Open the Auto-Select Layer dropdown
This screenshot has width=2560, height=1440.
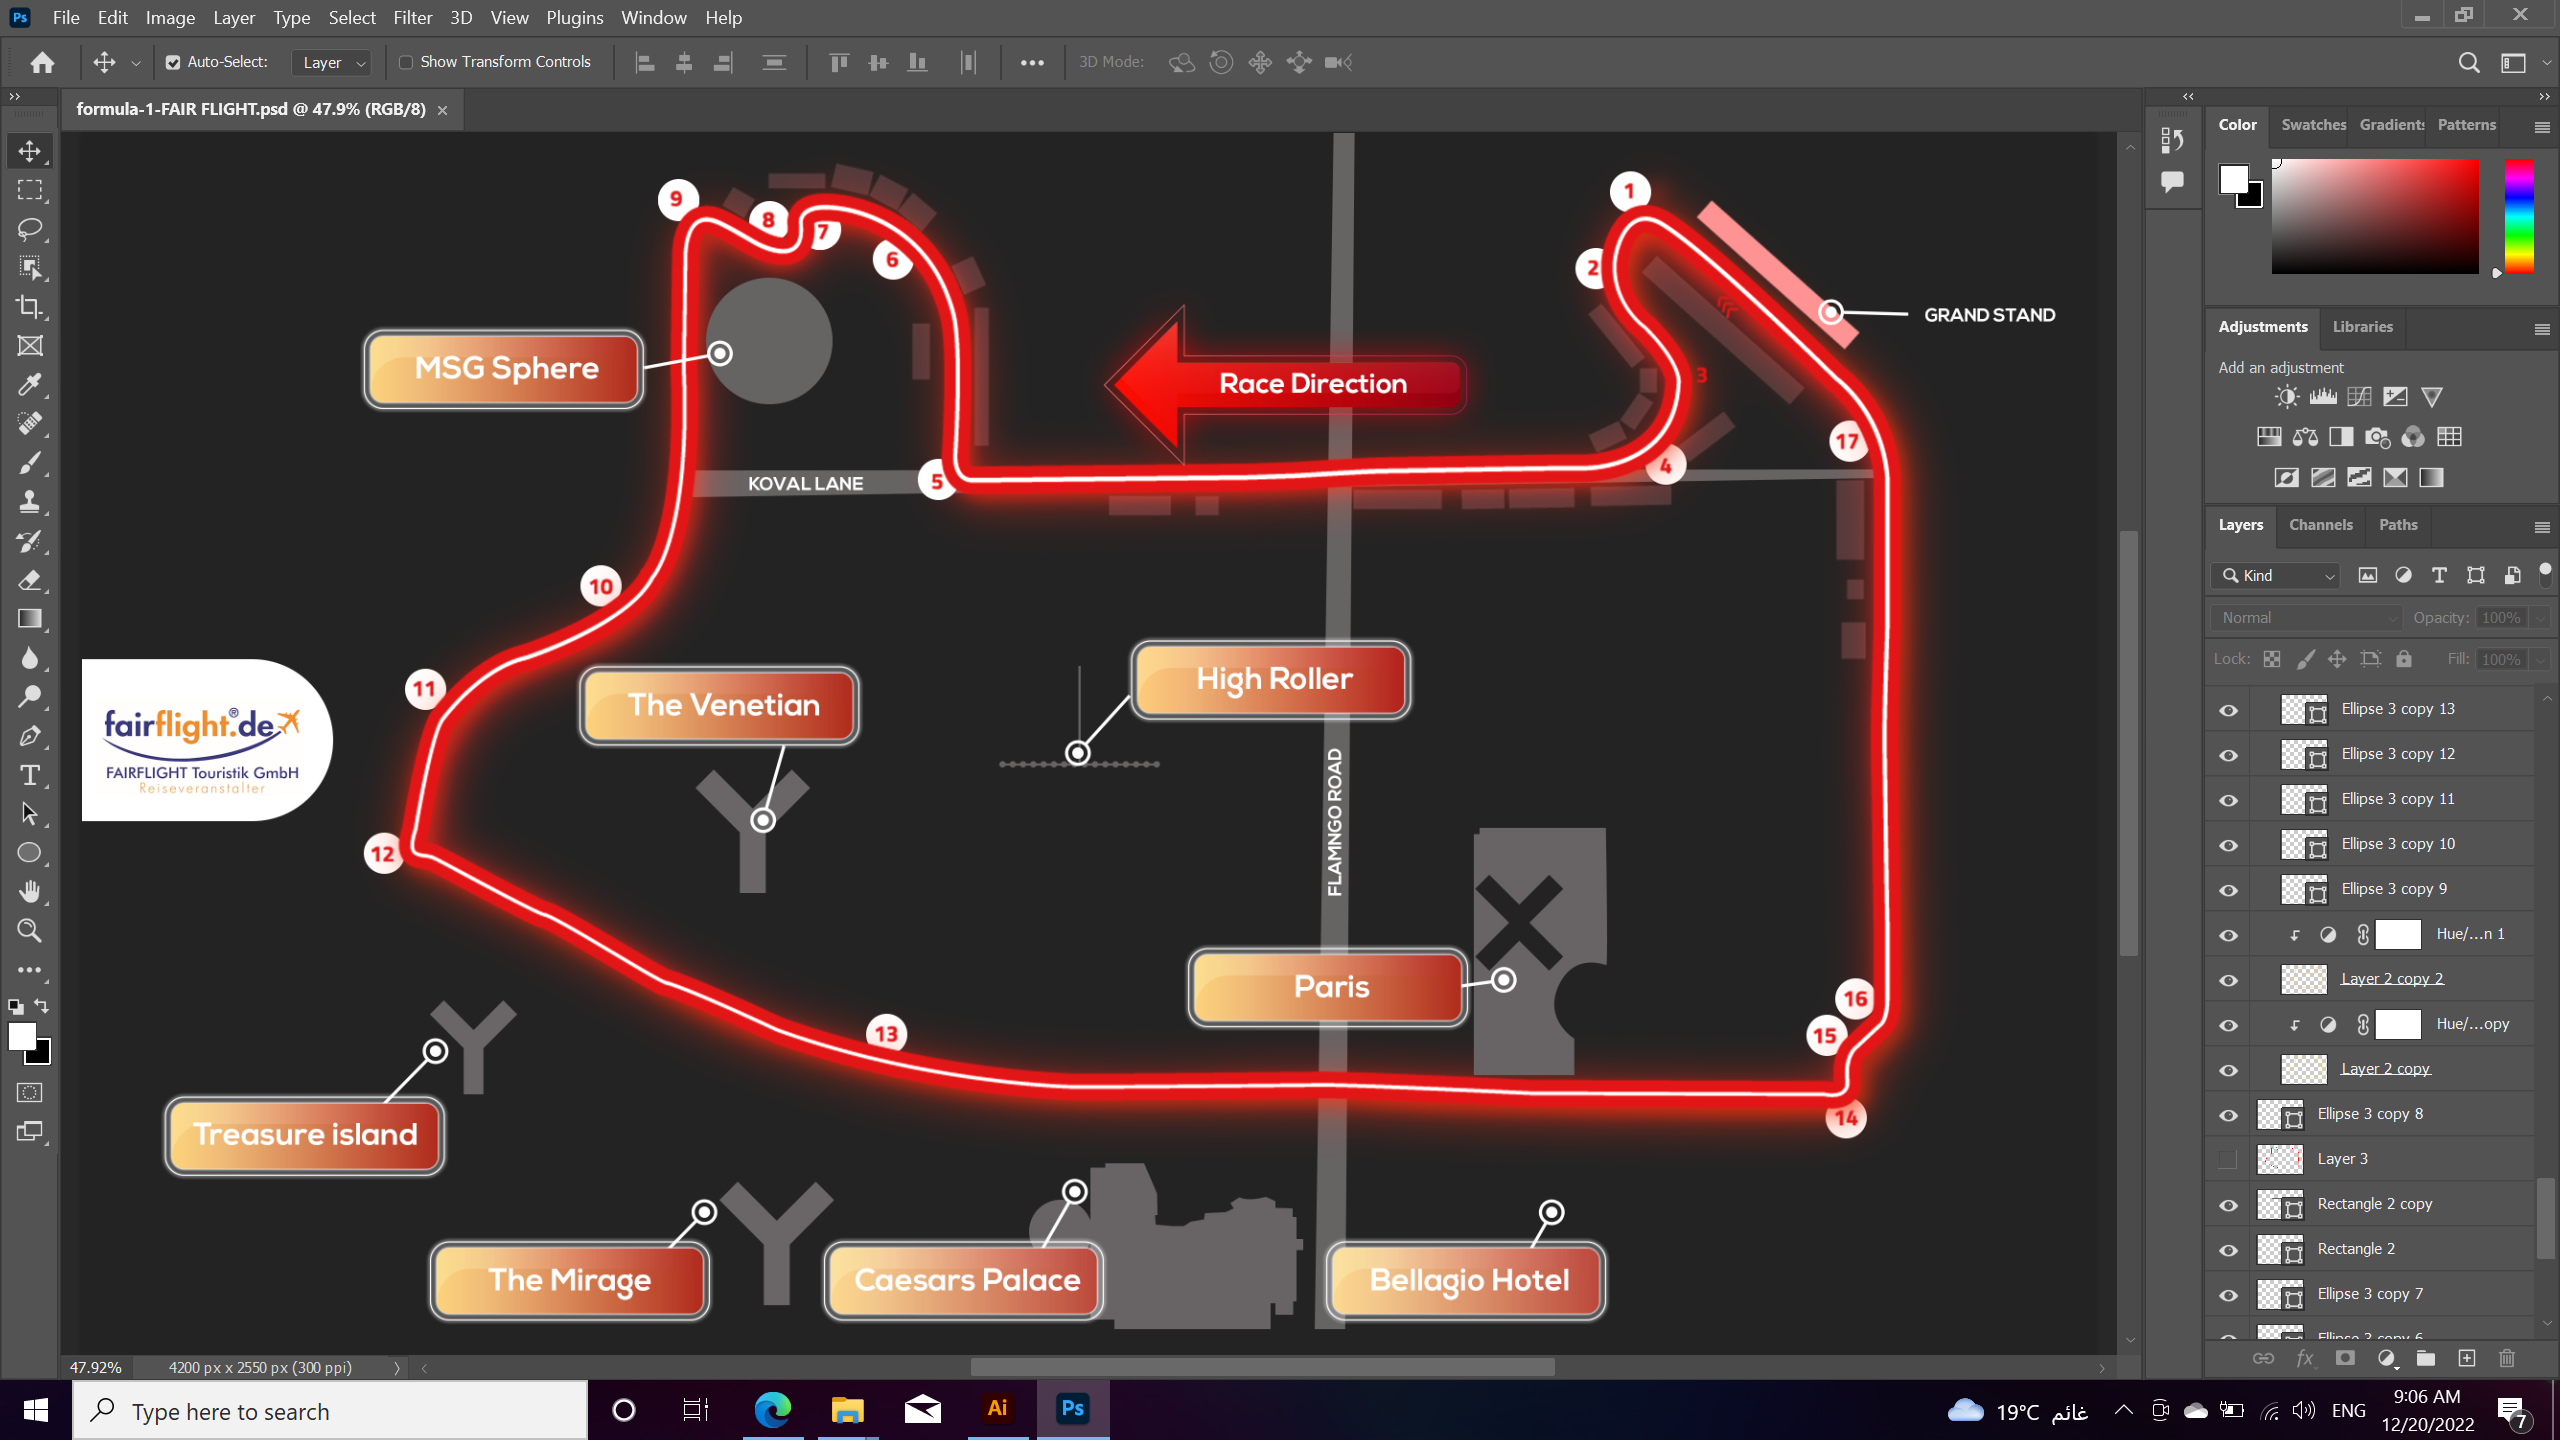tap(333, 62)
